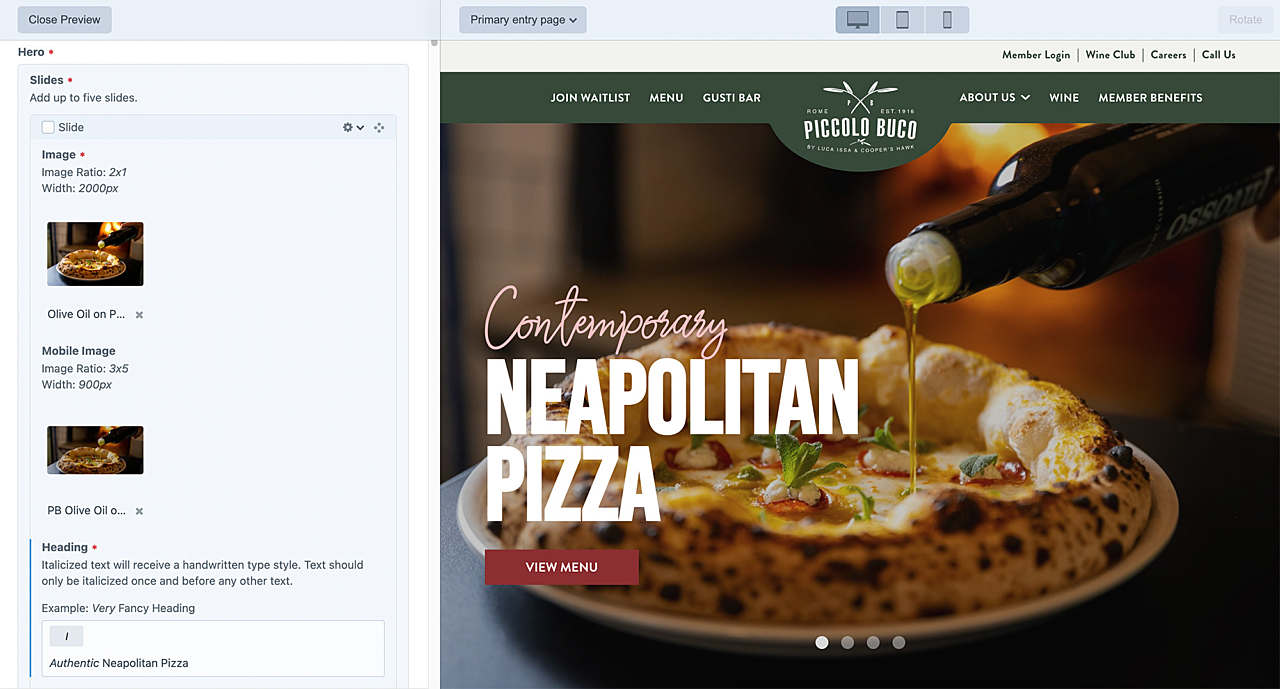1280x689 pixels.
Task: Click the Piccolo Buco logo
Action: coord(860,120)
